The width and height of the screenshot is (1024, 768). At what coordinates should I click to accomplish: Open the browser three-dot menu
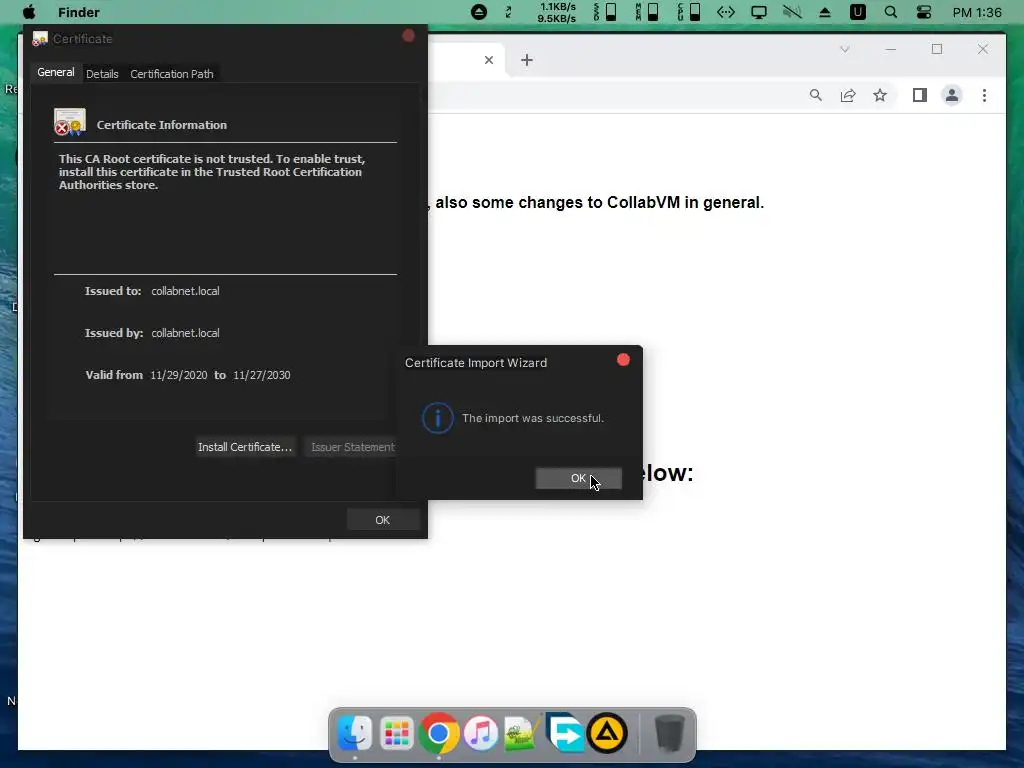984,95
